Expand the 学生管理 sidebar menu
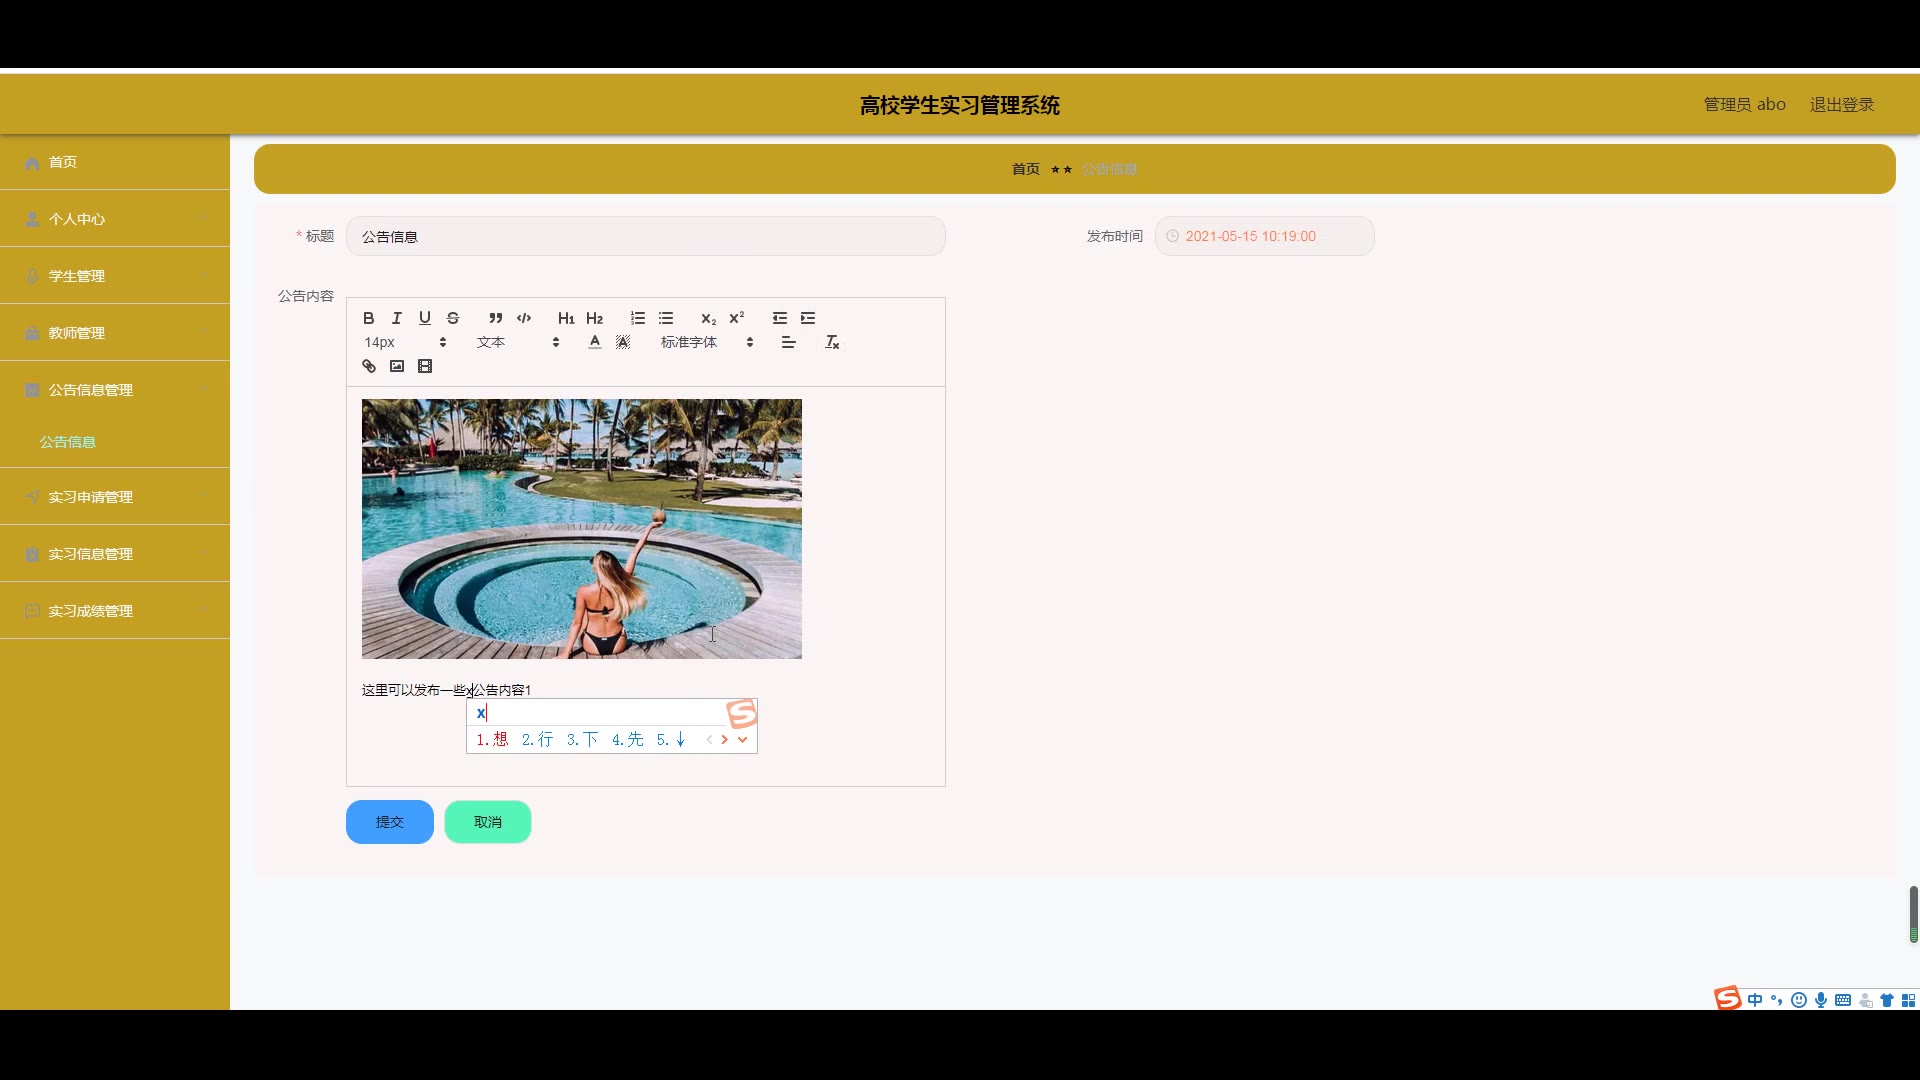The image size is (1920, 1080). pyautogui.click(x=115, y=276)
